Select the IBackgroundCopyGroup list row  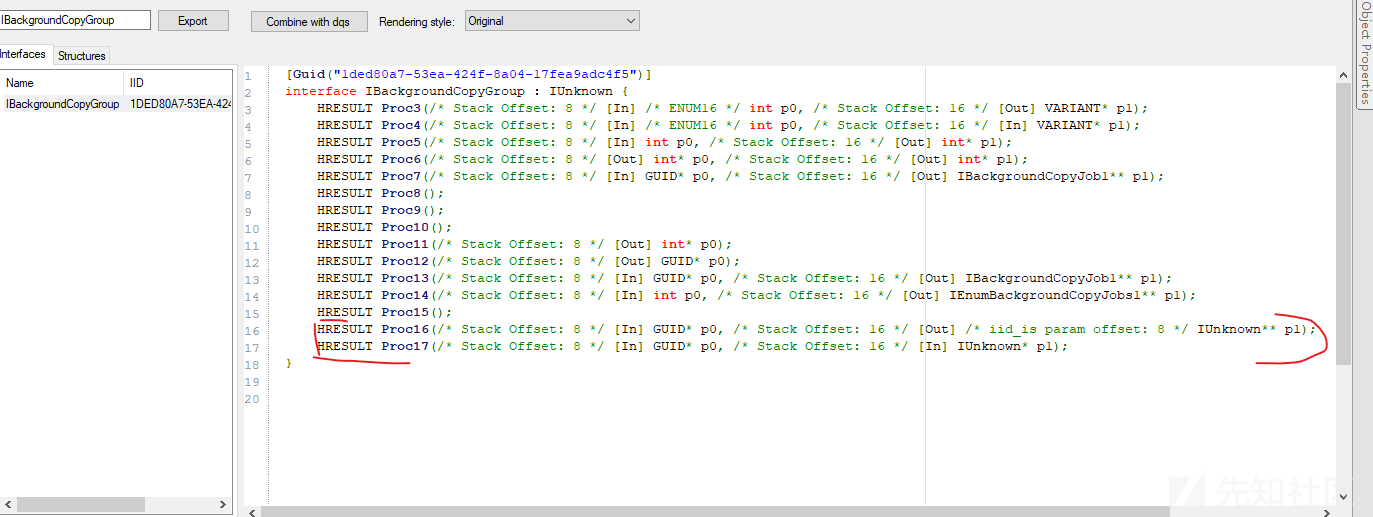[116, 104]
